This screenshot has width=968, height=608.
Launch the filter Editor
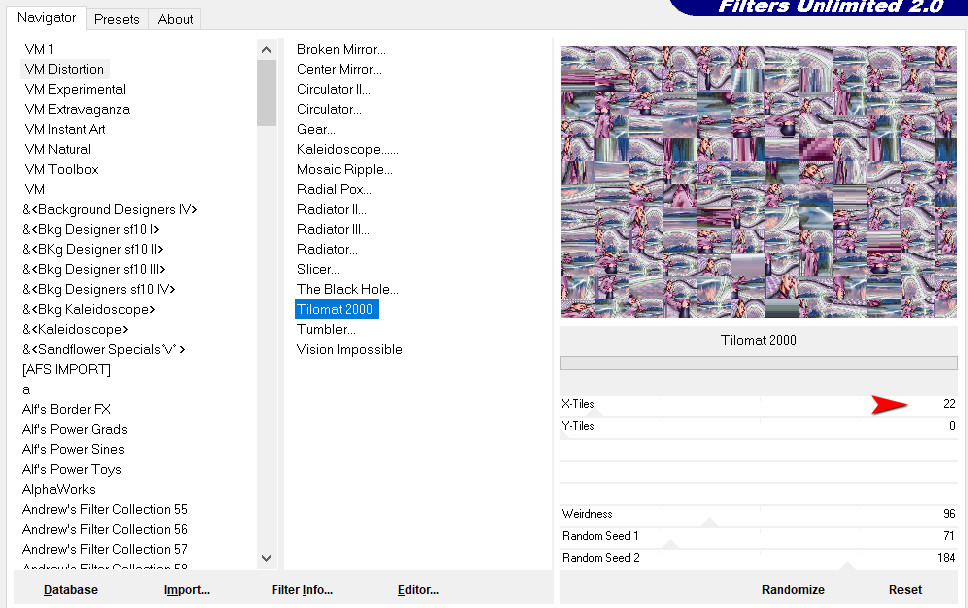[x=418, y=589]
